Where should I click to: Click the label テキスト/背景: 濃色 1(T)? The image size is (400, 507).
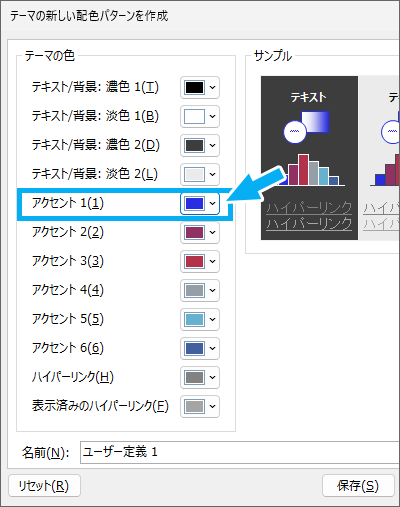pos(95,87)
